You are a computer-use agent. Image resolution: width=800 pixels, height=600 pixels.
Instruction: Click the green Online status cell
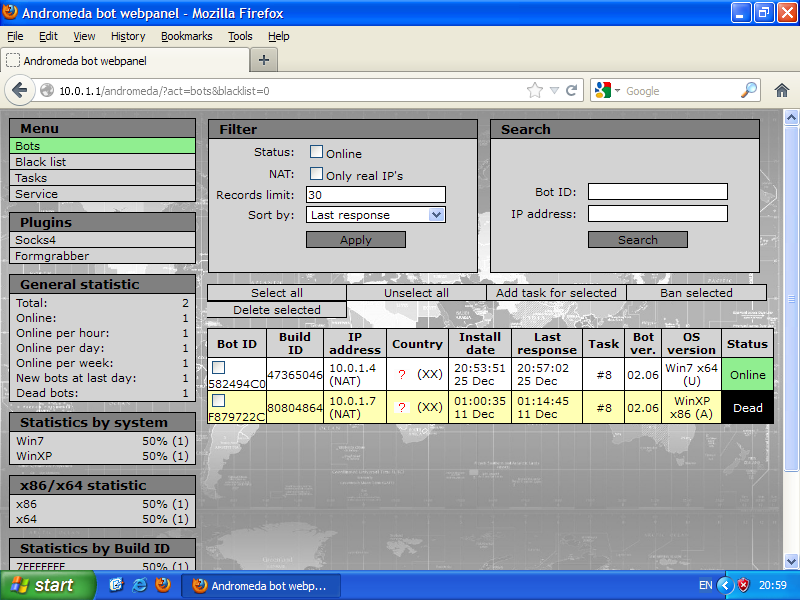click(x=747, y=374)
